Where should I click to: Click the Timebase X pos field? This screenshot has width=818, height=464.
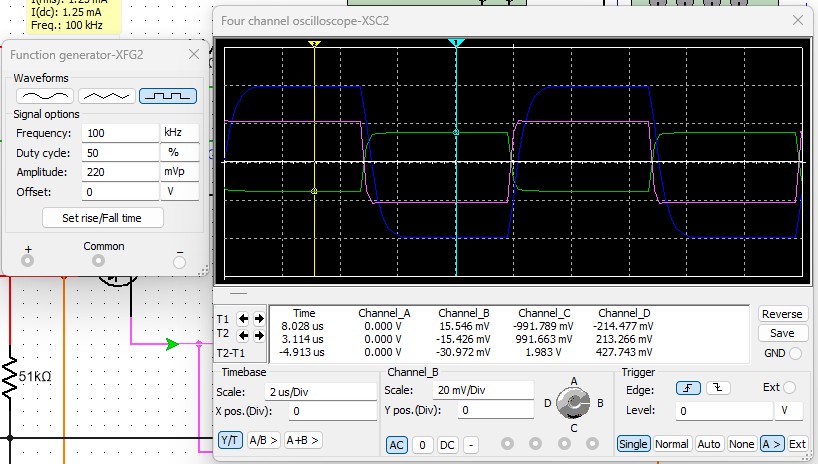(332, 411)
